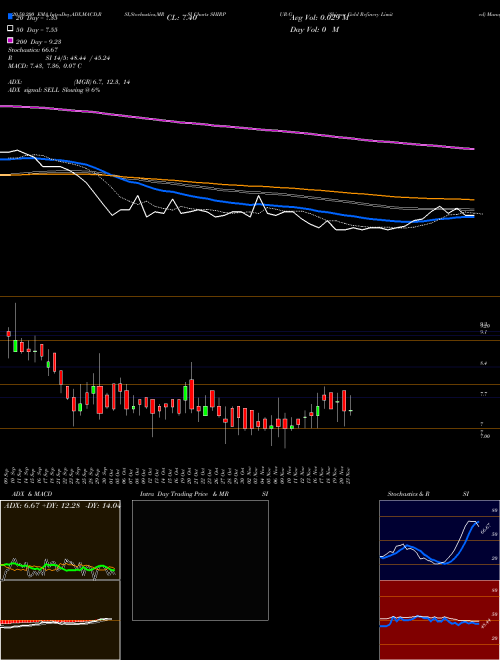Click the 'ADX & MACD' panel title
Image resolution: width=500 pixels, height=660 pixels.
(x=32, y=494)
